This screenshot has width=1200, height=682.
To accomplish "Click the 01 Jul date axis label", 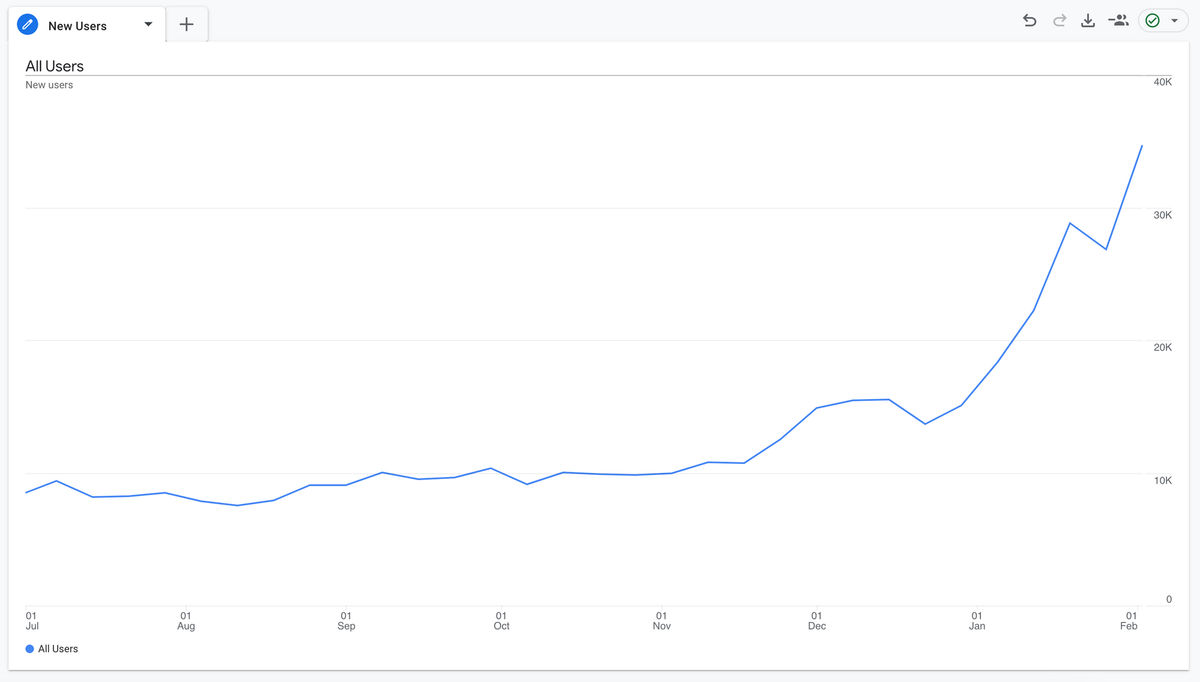I will [x=31, y=621].
